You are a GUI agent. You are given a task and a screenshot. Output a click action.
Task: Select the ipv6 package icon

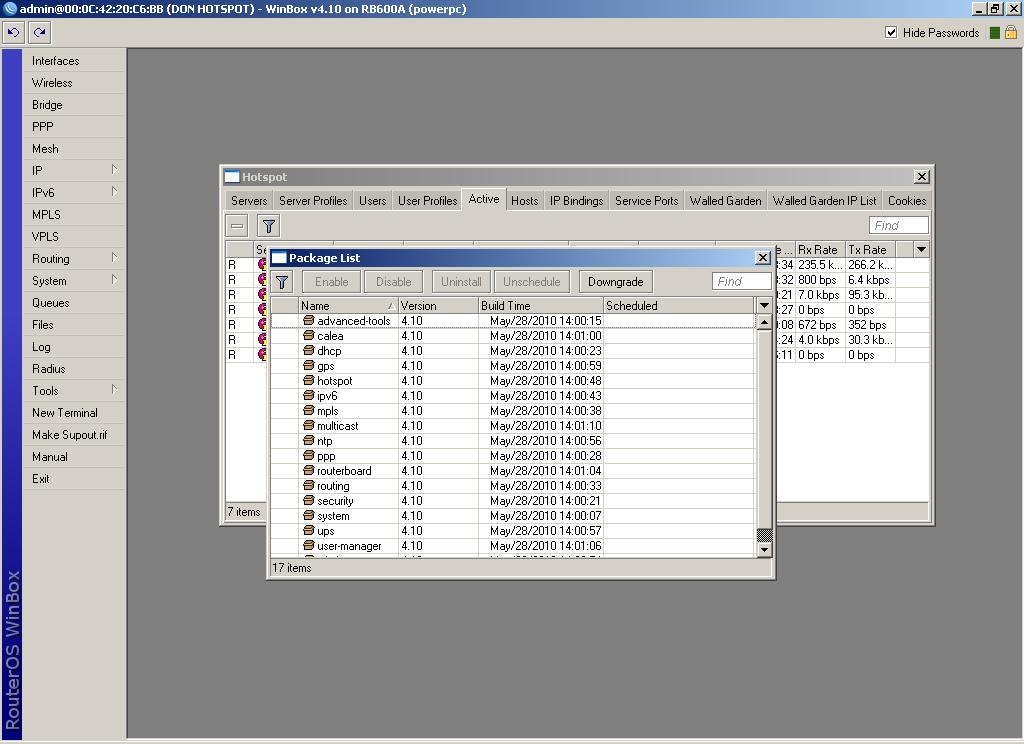(309, 395)
